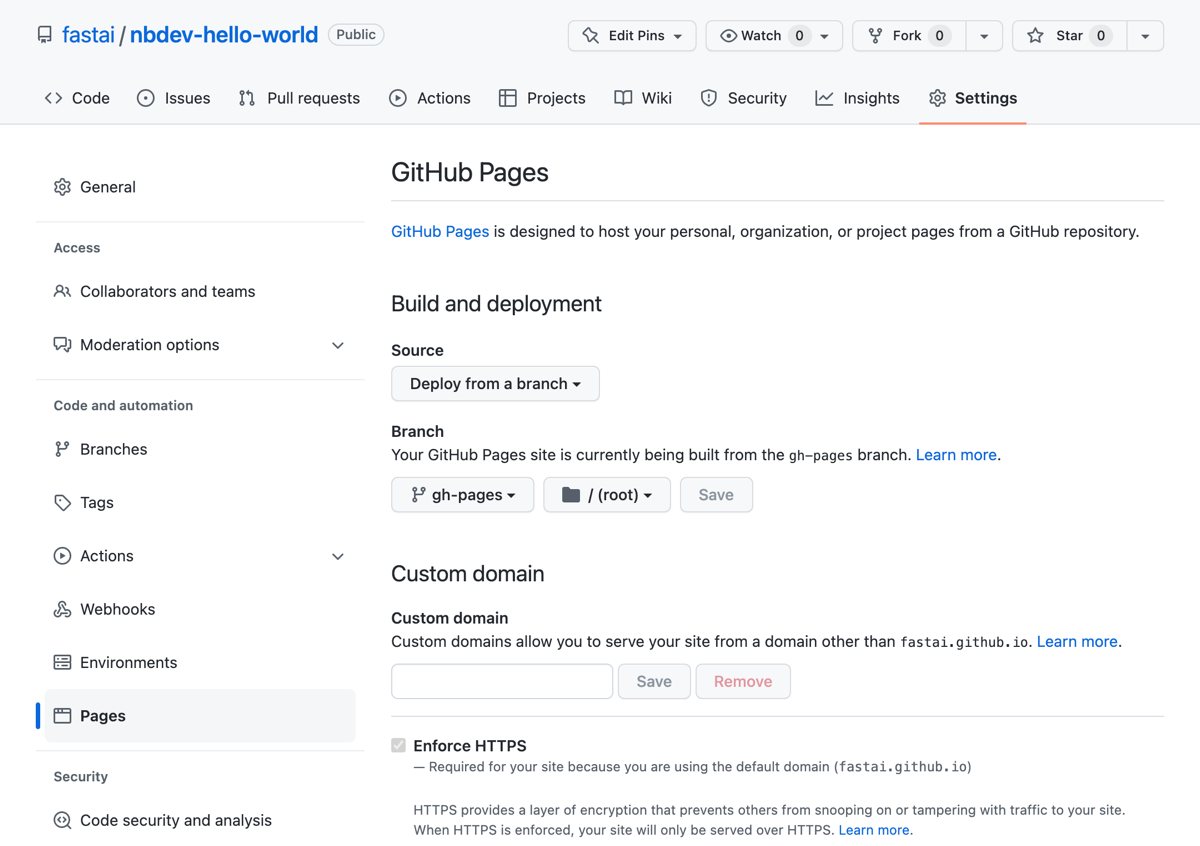The image size is (1200, 846).
Task: Click the custom domain text field
Action: click(x=502, y=681)
